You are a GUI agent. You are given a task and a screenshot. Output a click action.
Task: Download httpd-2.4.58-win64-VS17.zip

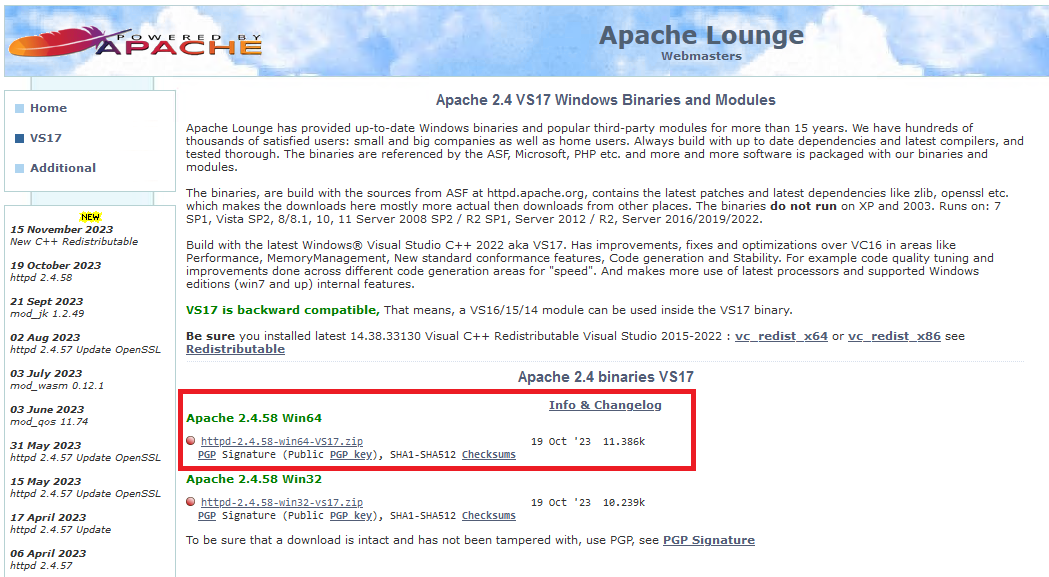click(x=282, y=441)
